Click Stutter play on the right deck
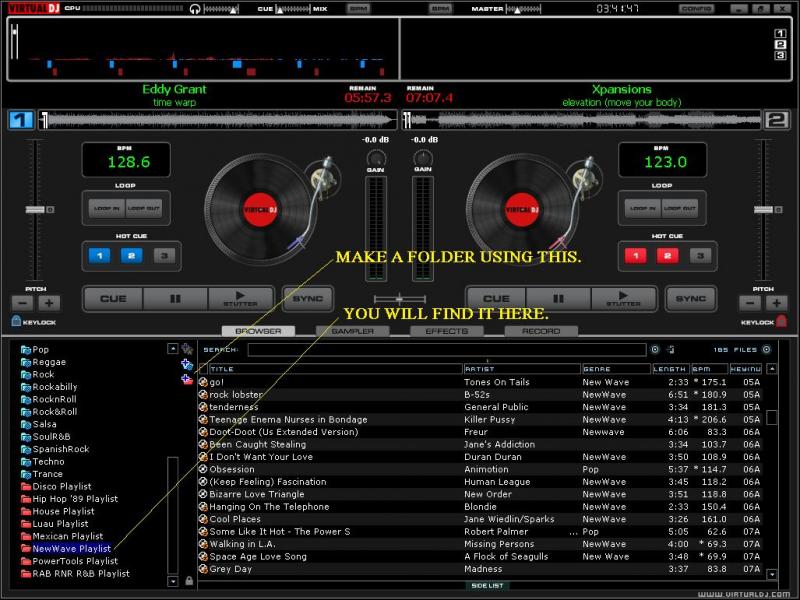800x600 pixels. (624, 298)
